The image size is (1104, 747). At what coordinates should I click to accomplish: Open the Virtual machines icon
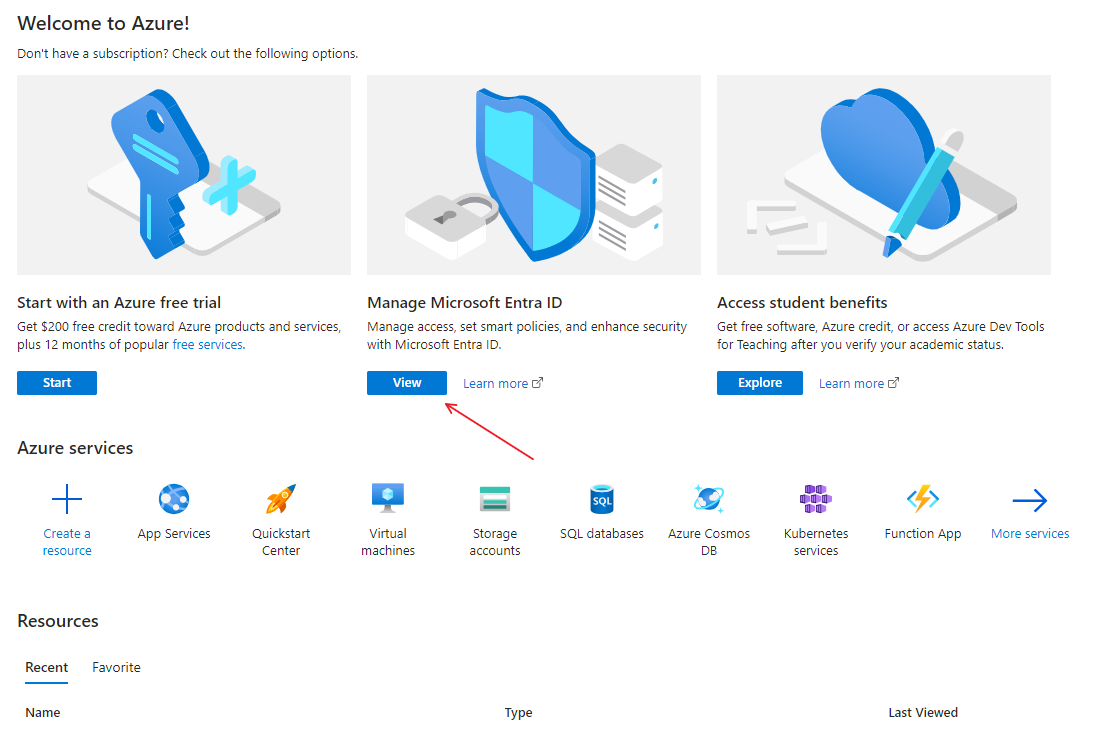click(388, 497)
